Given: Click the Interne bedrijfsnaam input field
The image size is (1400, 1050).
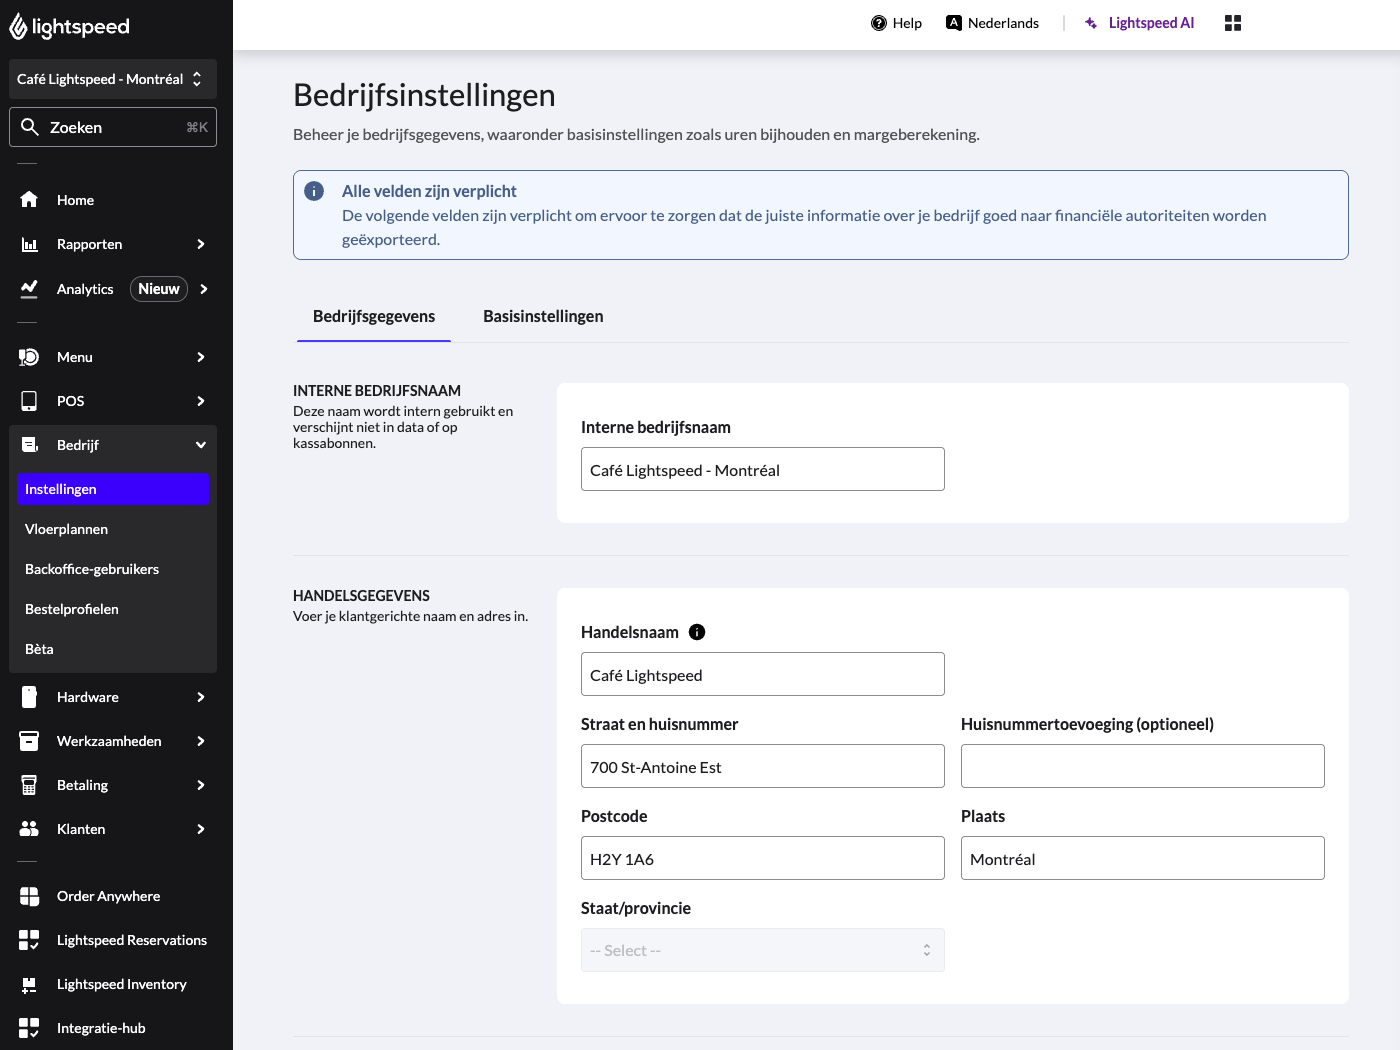Looking at the screenshot, I should pyautogui.click(x=763, y=469).
